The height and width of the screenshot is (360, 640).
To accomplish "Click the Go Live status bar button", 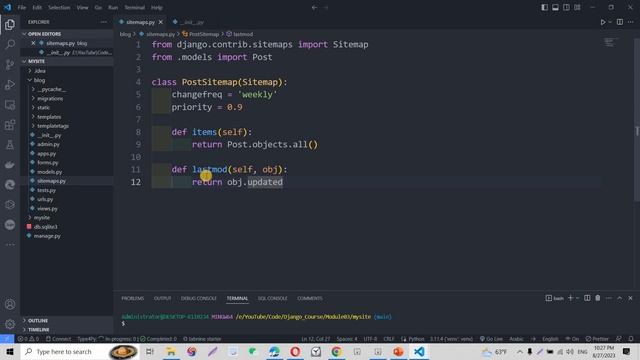I will [x=491, y=339].
